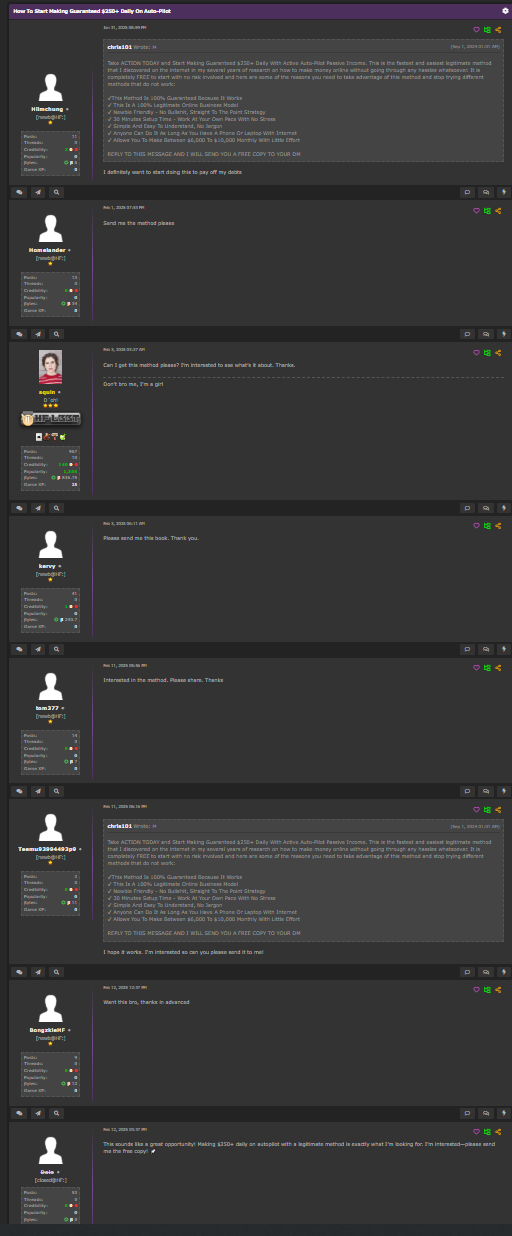
Task: Click the search icon beneath squin's profile
Action: pos(57,506)
